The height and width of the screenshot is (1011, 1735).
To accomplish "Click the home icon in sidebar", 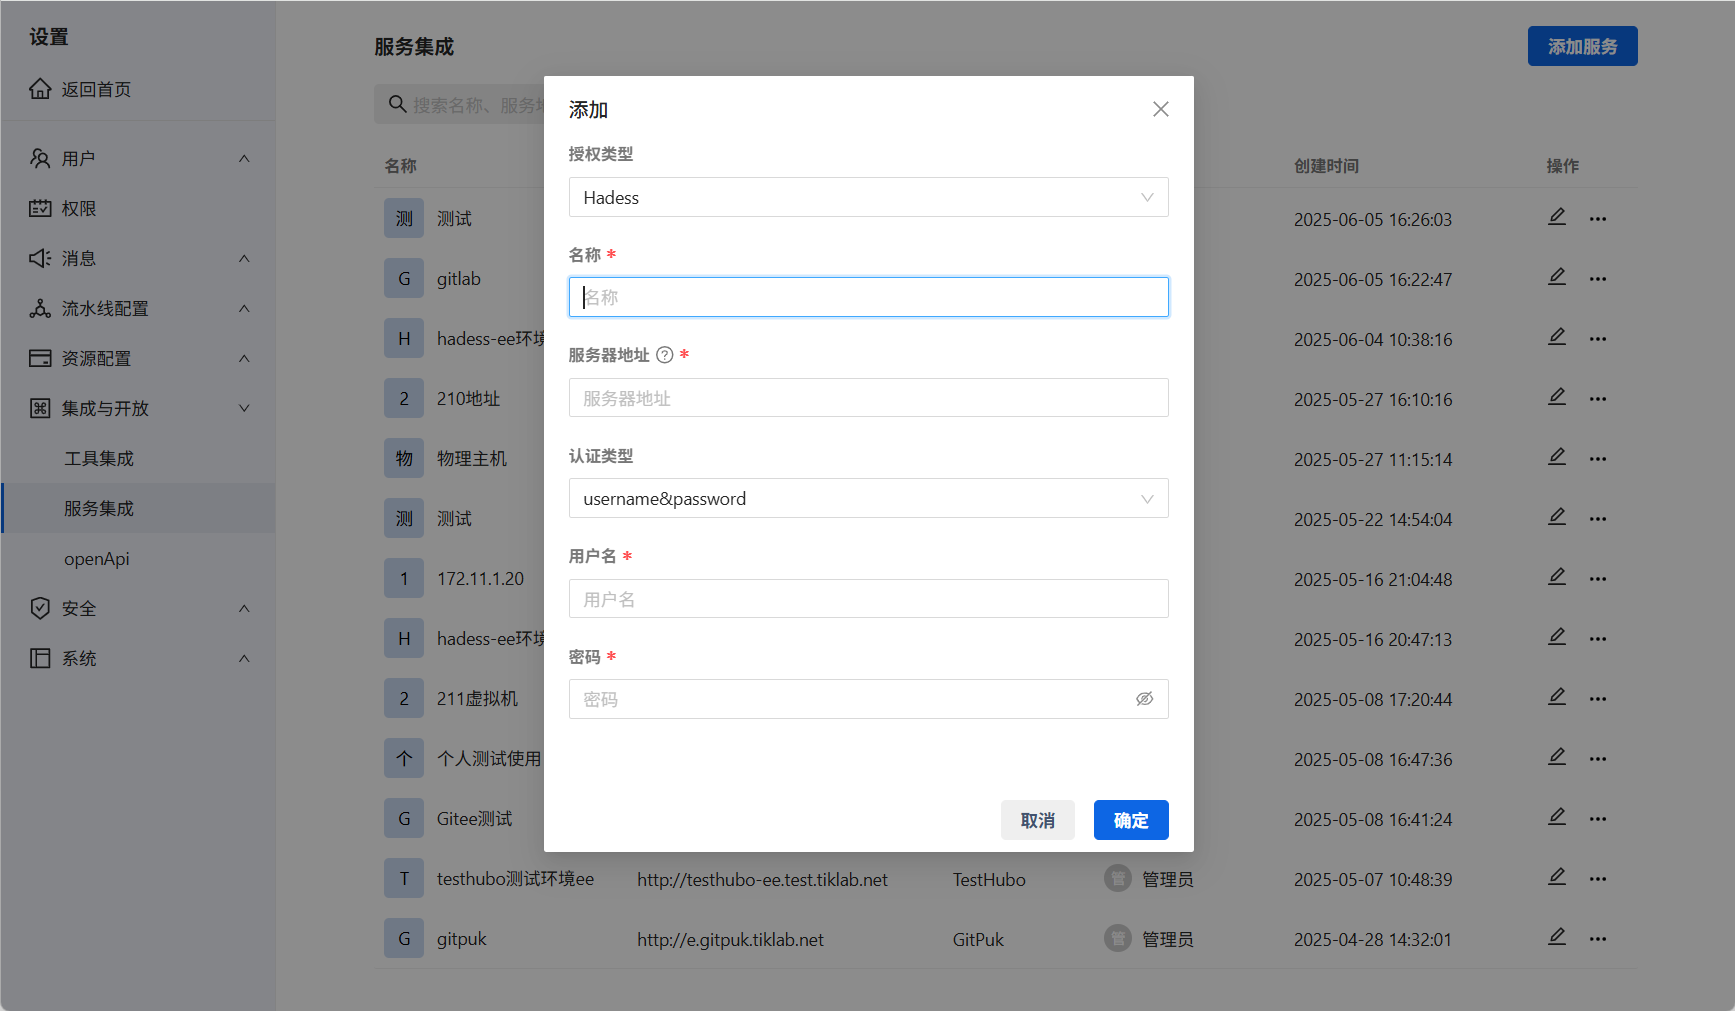I will click(x=40, y=89).
